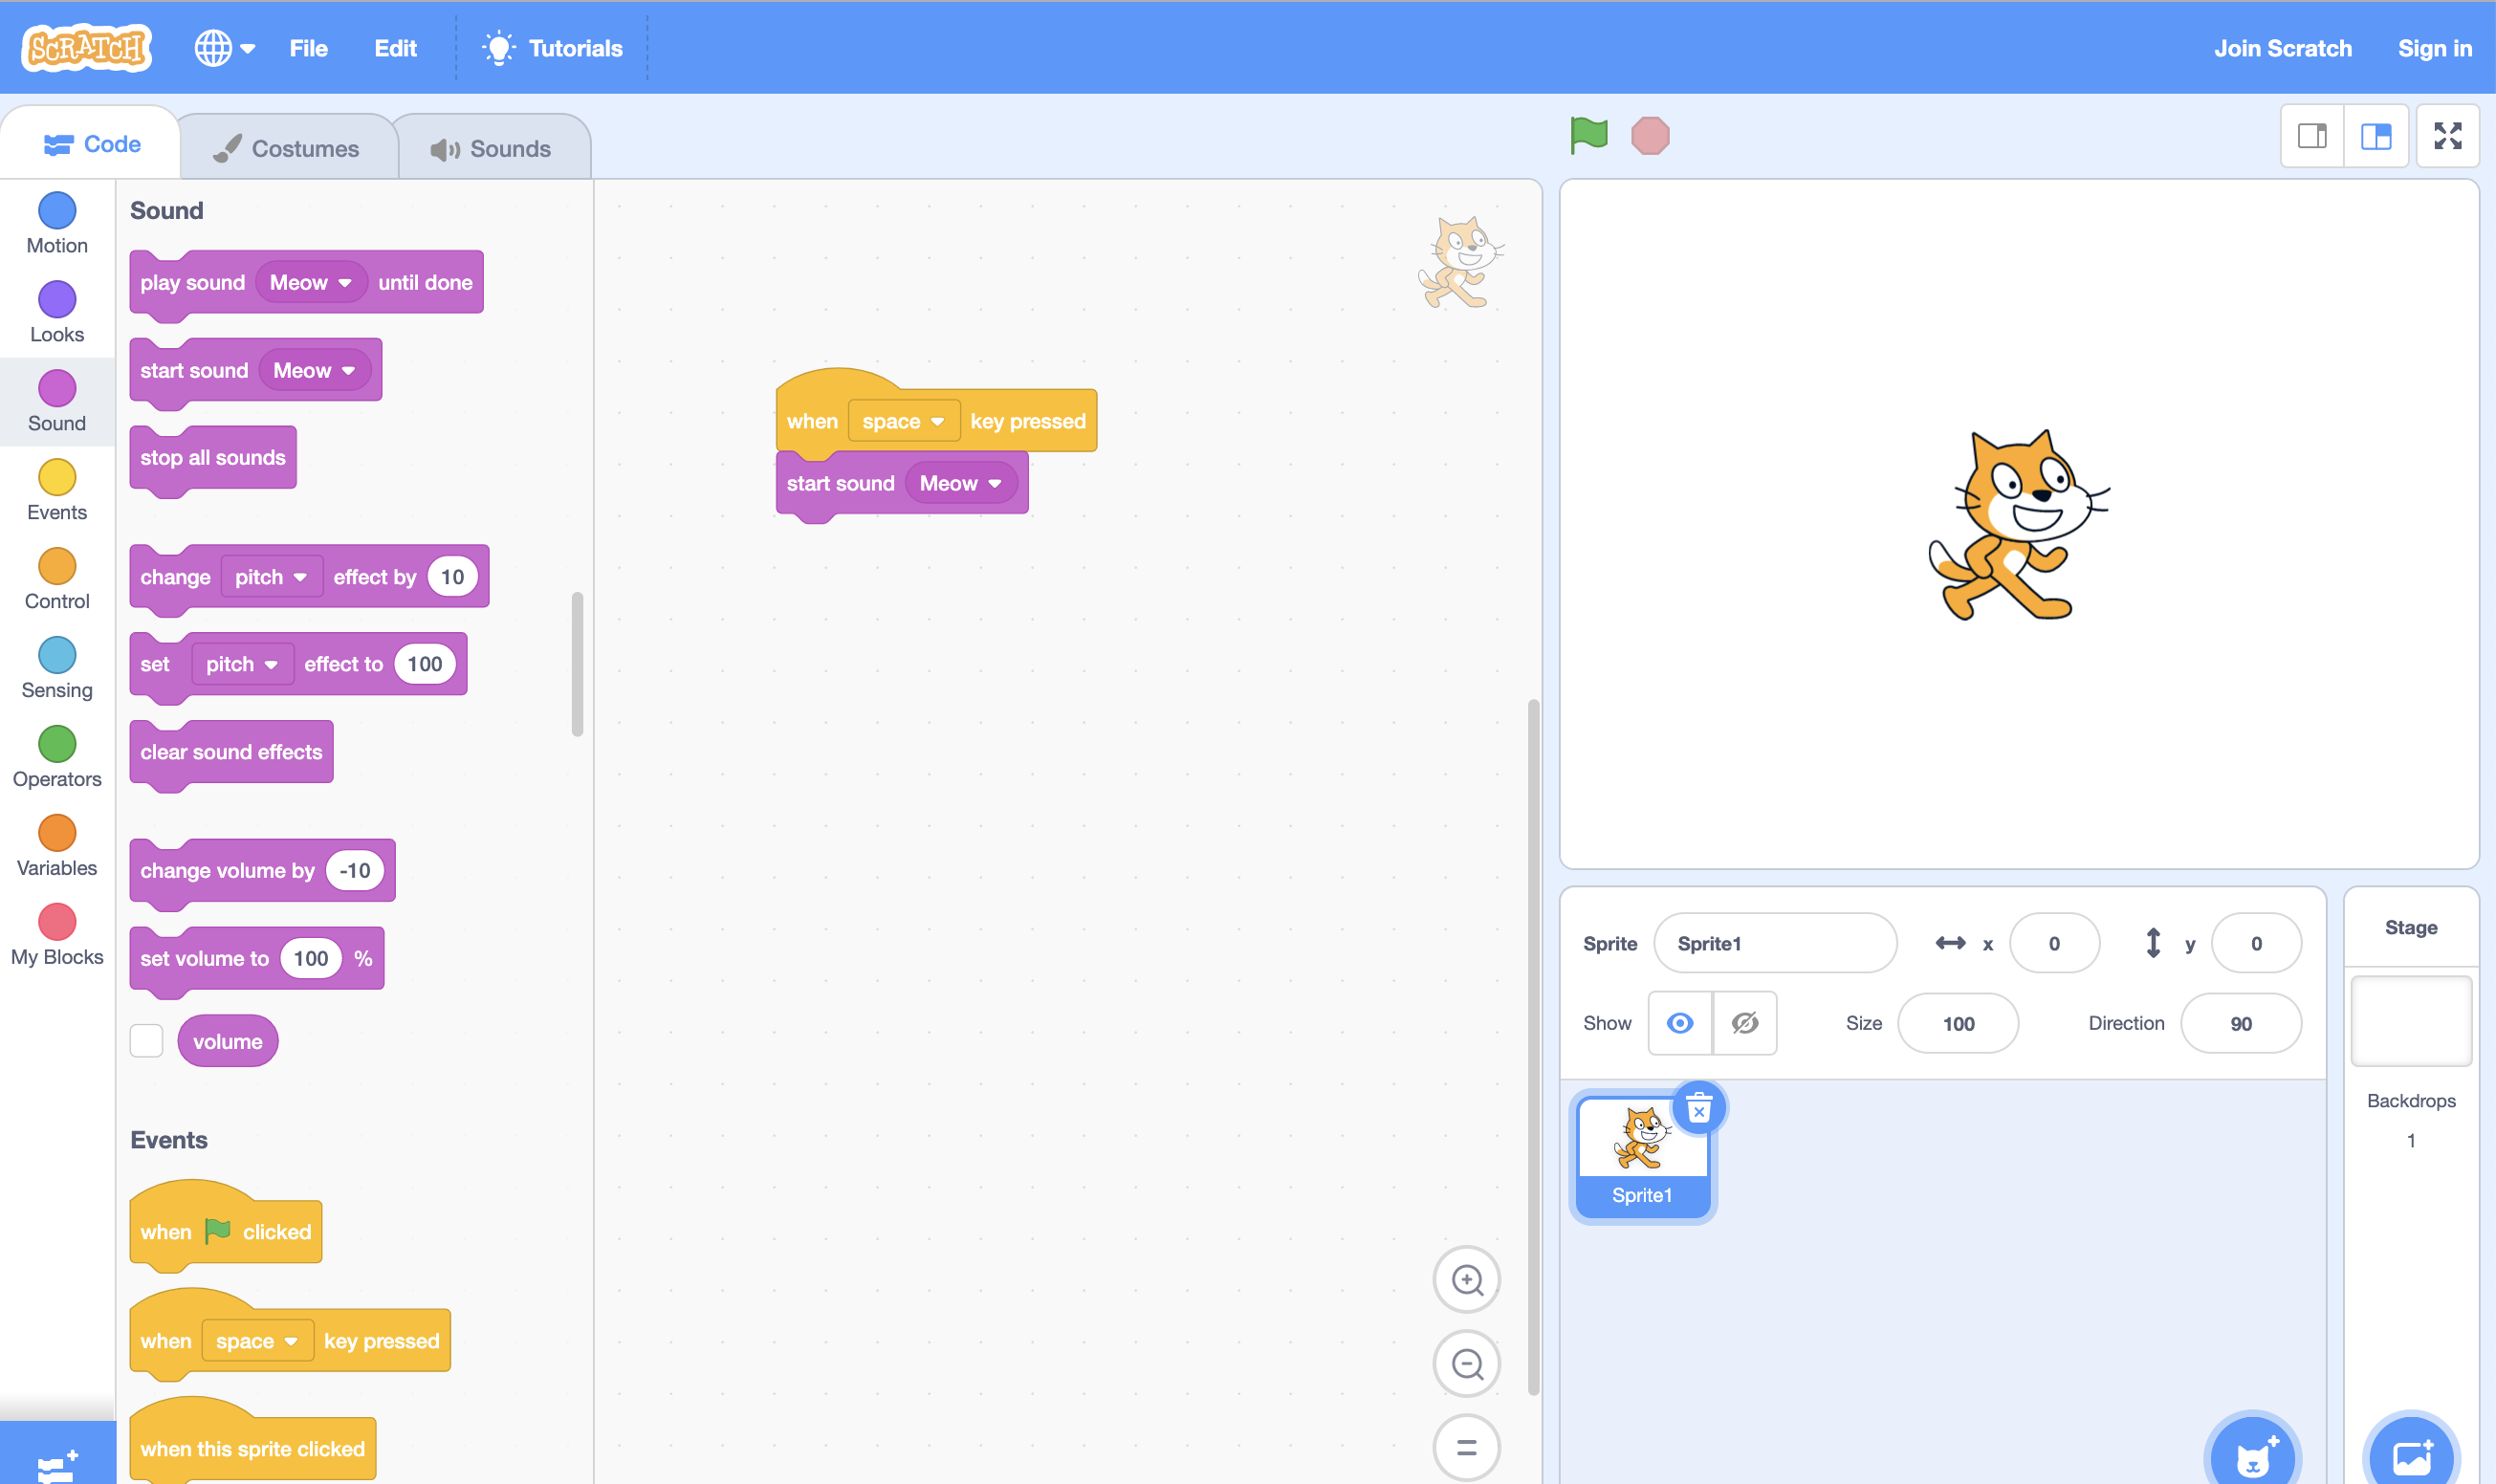Click the 100 value in set volume block

311,959
